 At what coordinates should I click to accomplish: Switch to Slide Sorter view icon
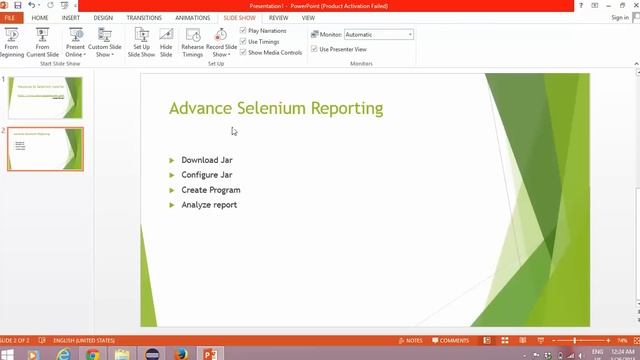pos(505,340)
